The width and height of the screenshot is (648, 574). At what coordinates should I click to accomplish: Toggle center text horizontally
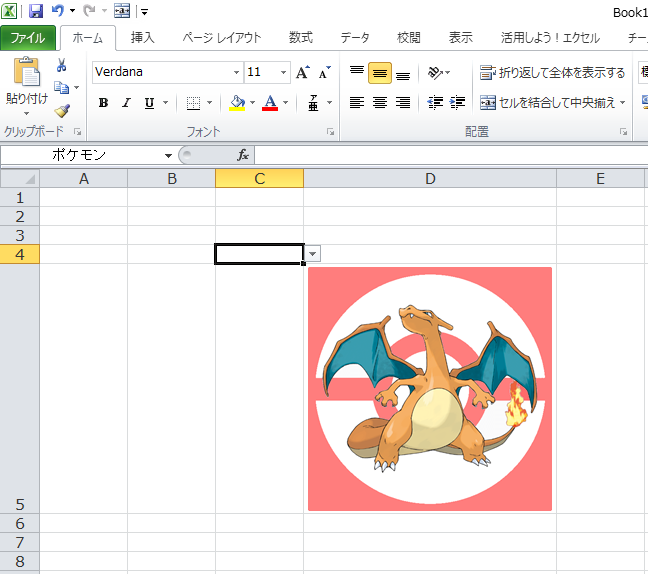point(380,102)
